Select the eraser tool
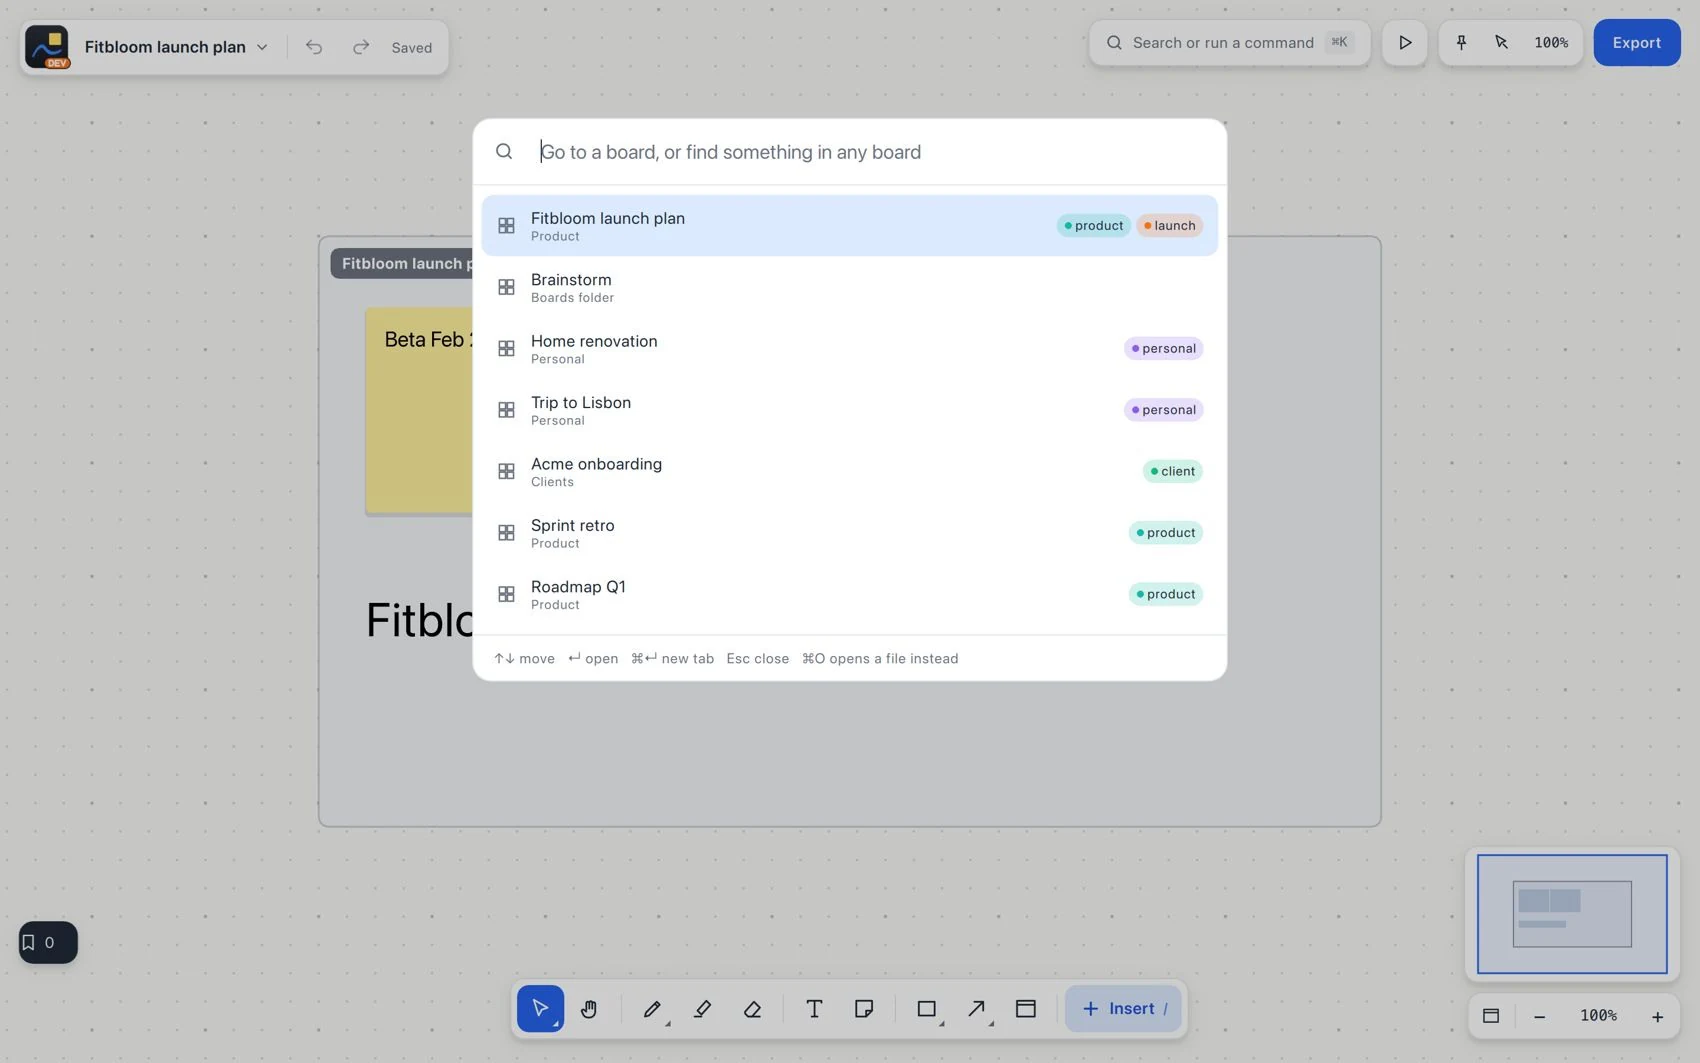The width and height of the screenshot is (1700, 1063). 752,1008
